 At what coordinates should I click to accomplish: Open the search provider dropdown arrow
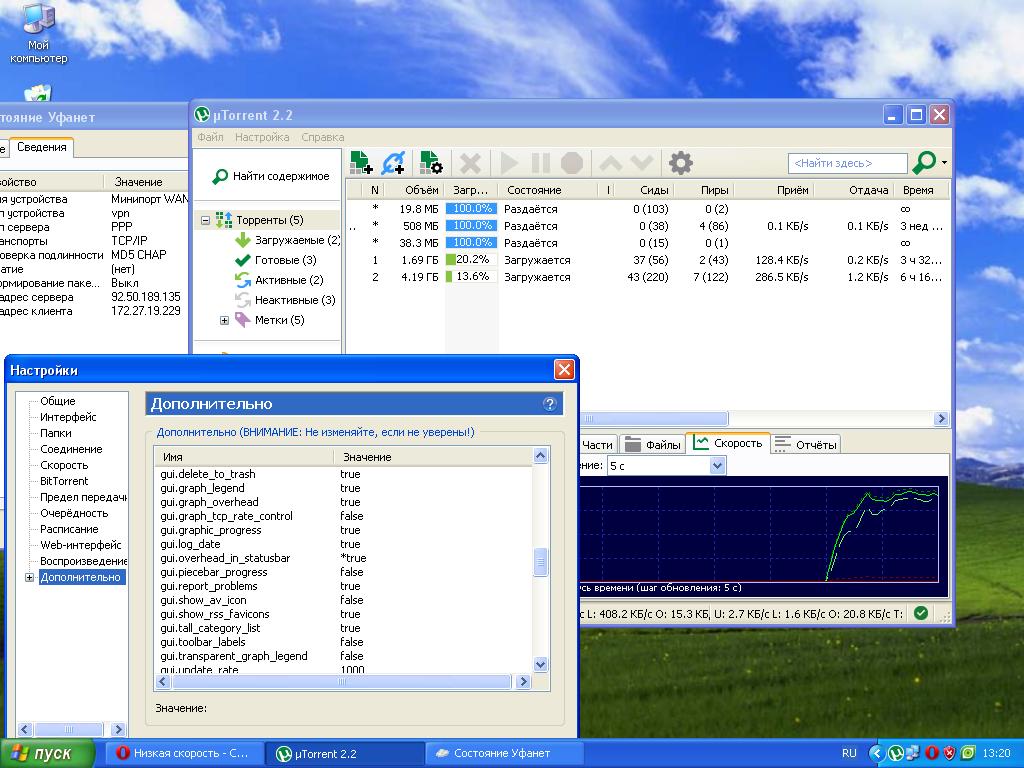point(944,163)
